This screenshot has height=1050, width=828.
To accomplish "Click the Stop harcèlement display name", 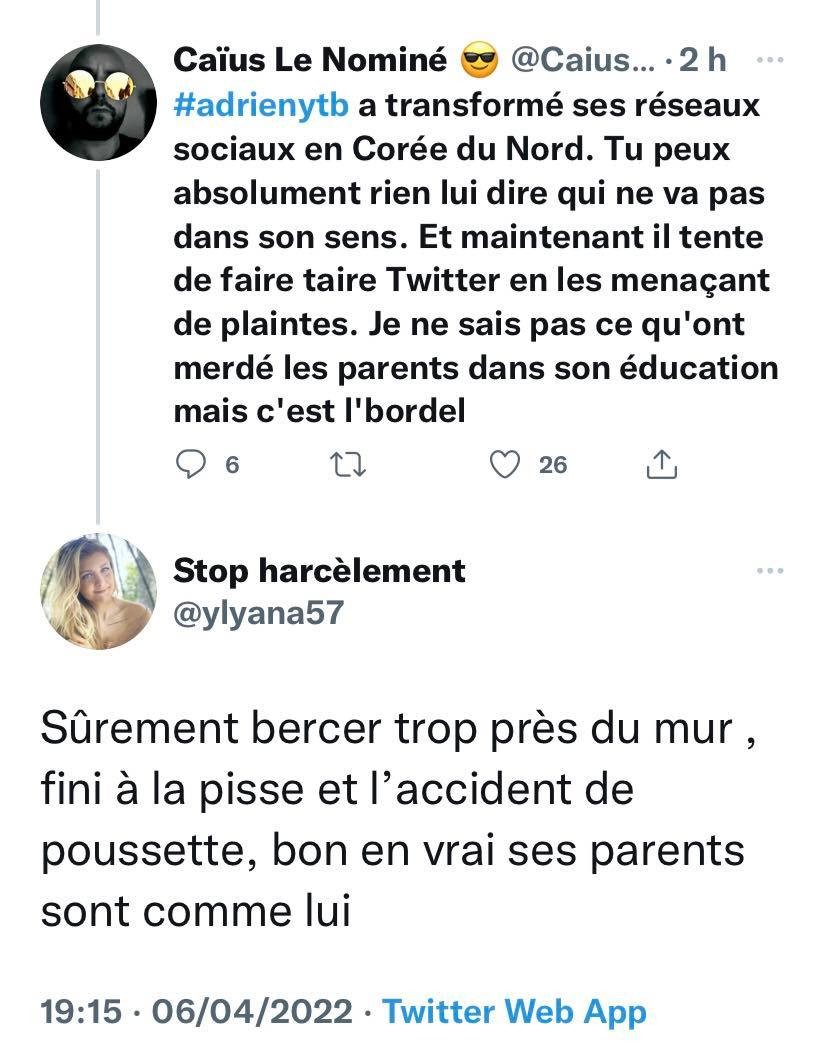I will (320, 571).
